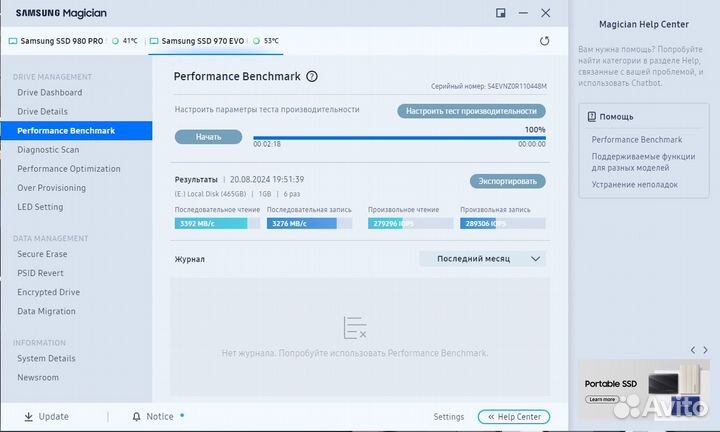
Task: Click the Помощь book icon
Action: 592,117
